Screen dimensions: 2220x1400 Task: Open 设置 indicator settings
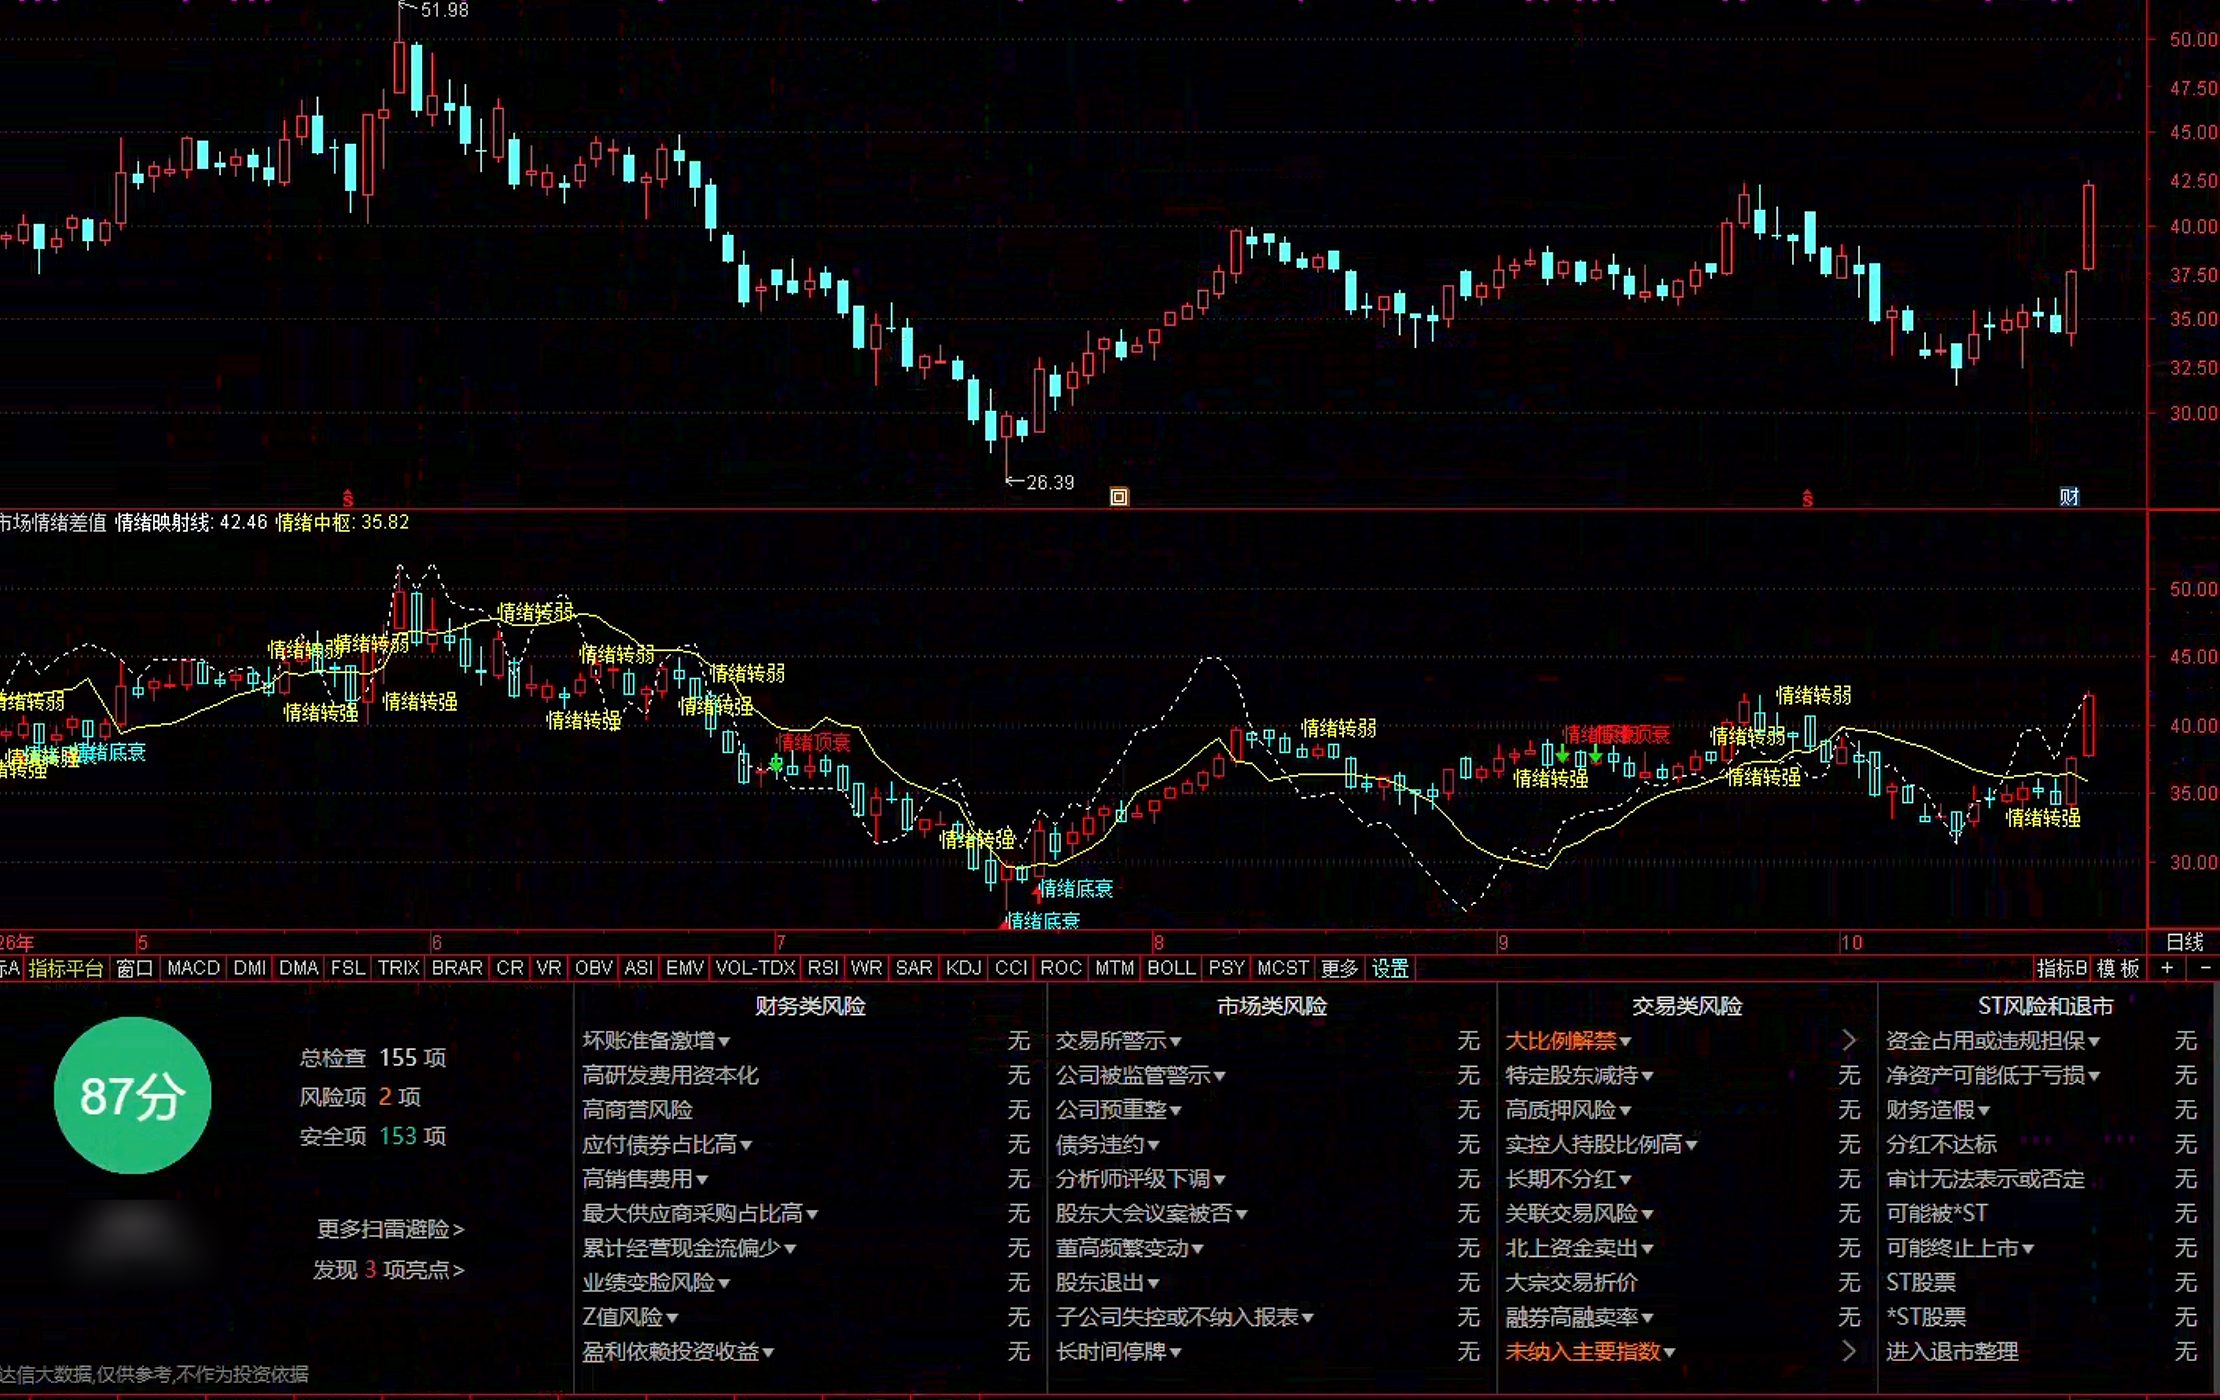[1390, 968]
